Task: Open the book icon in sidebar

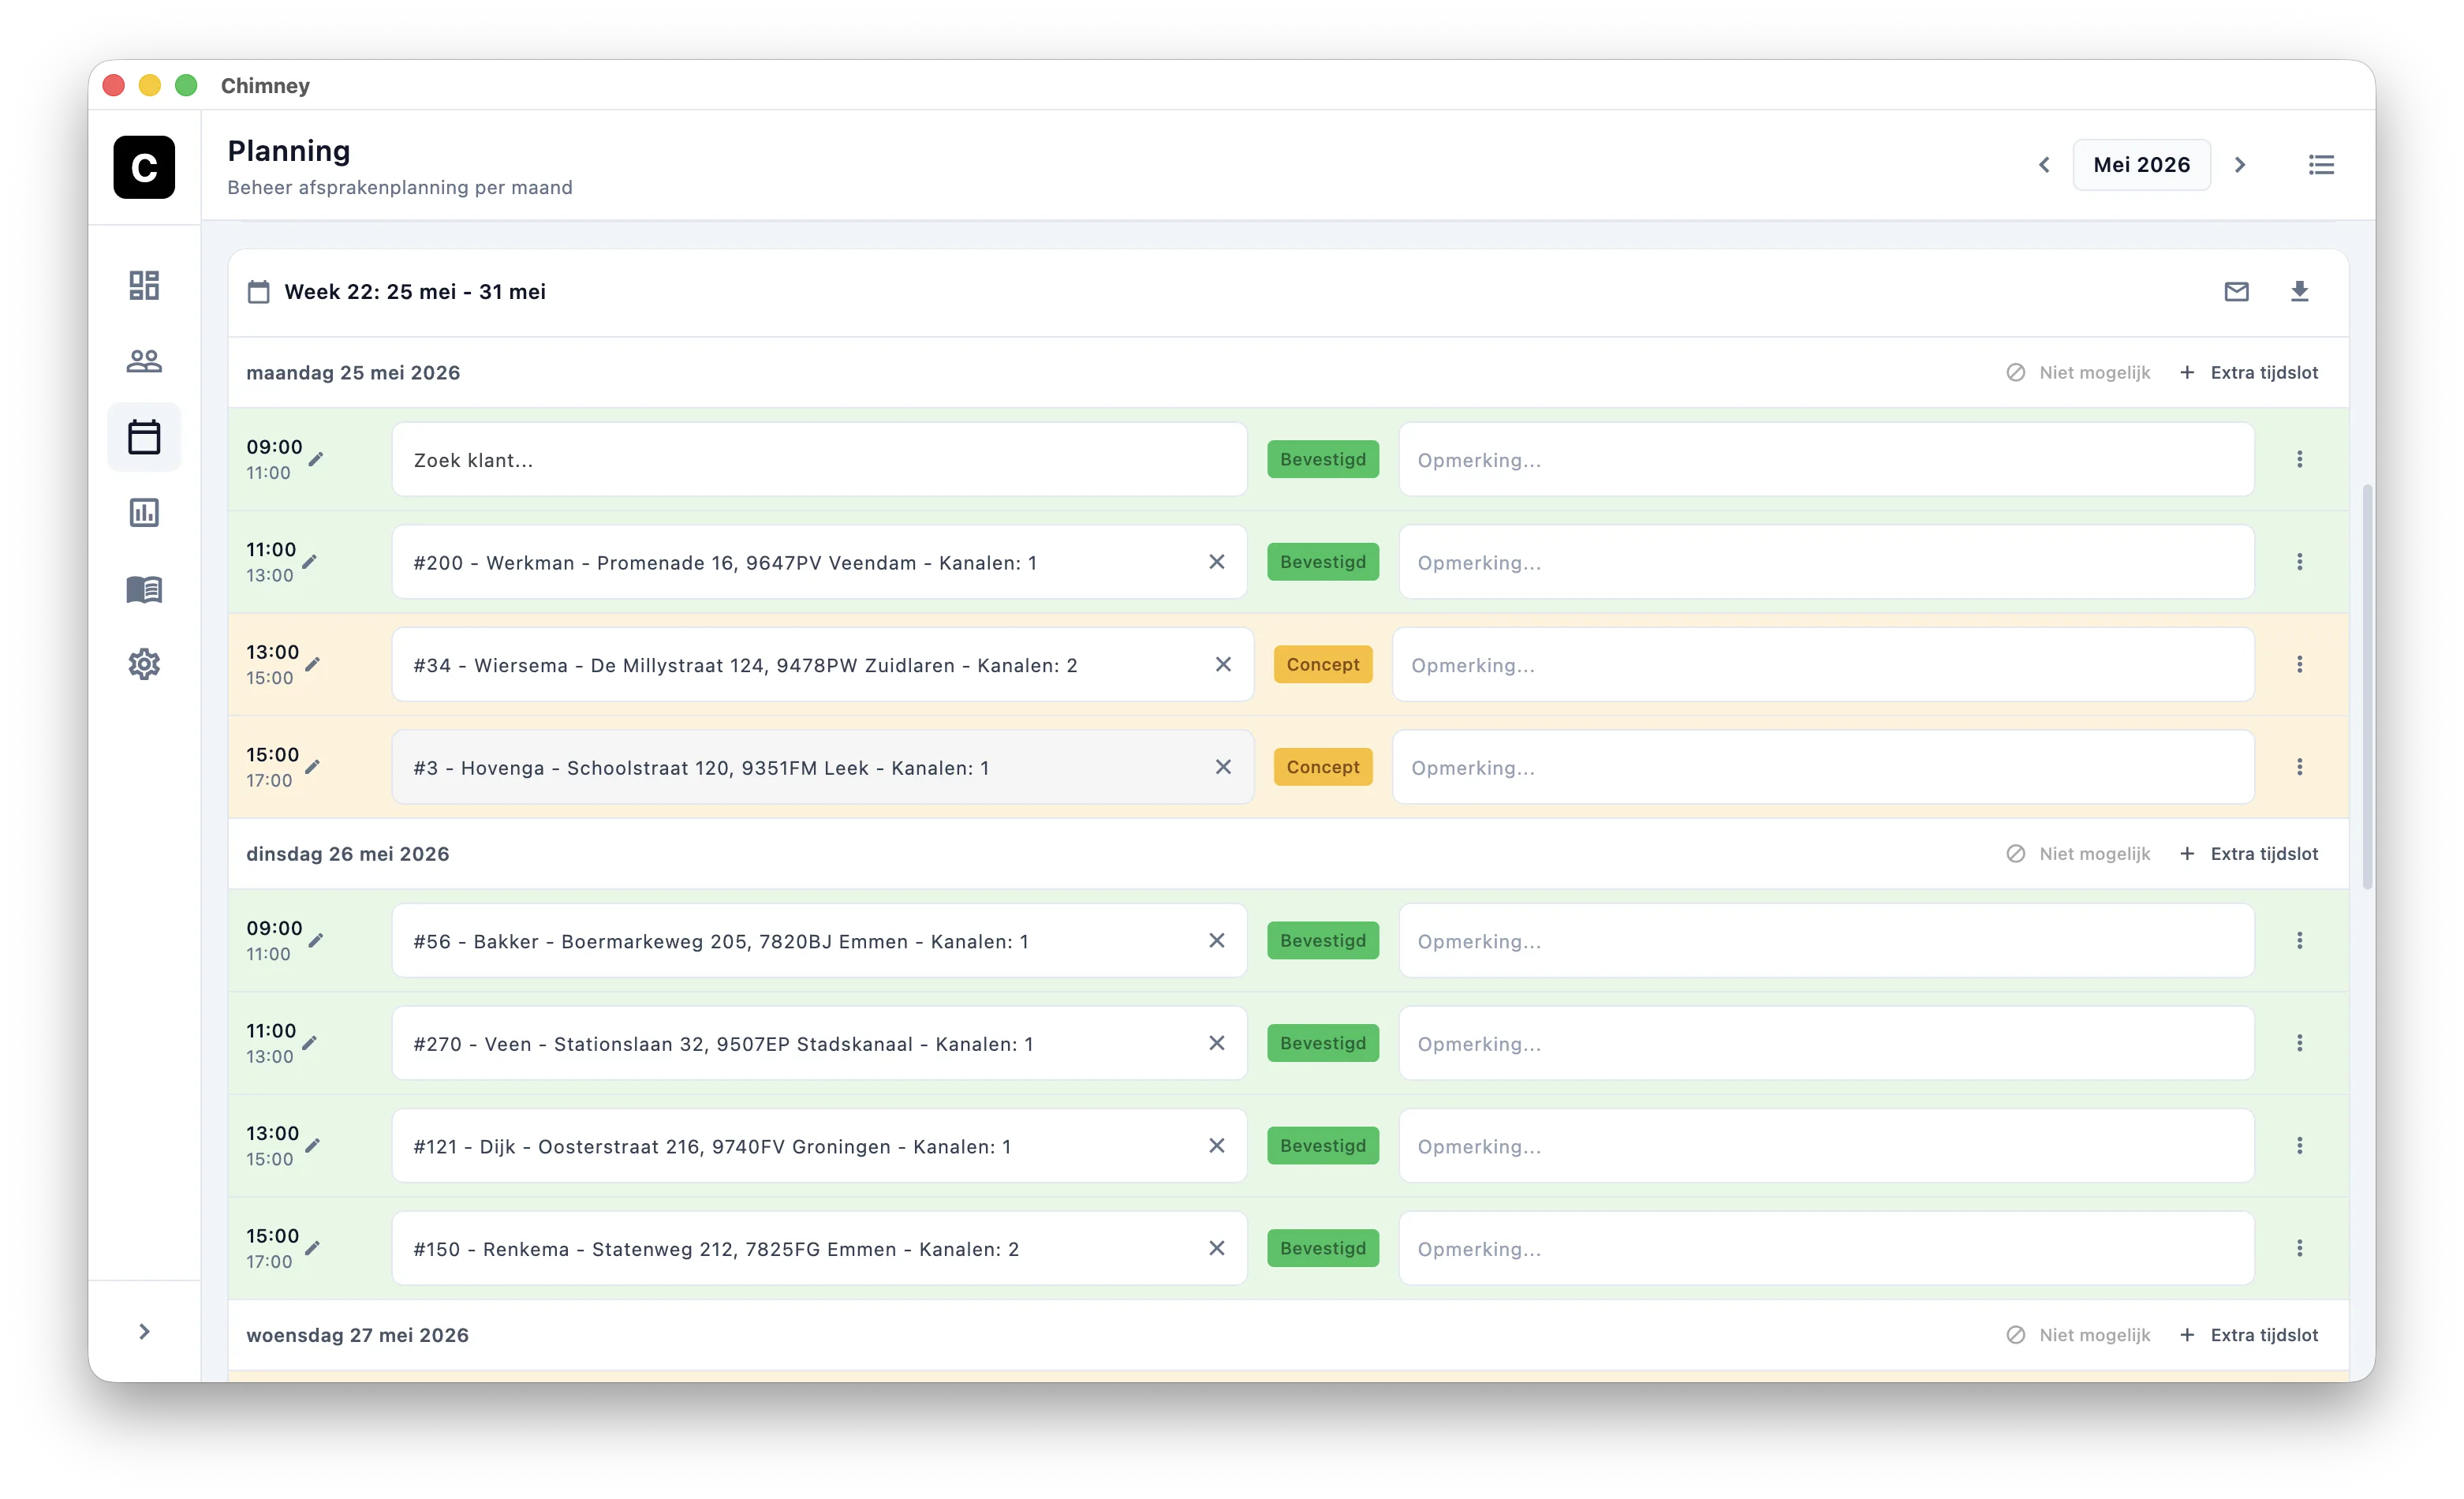Action: coord(144,589)
